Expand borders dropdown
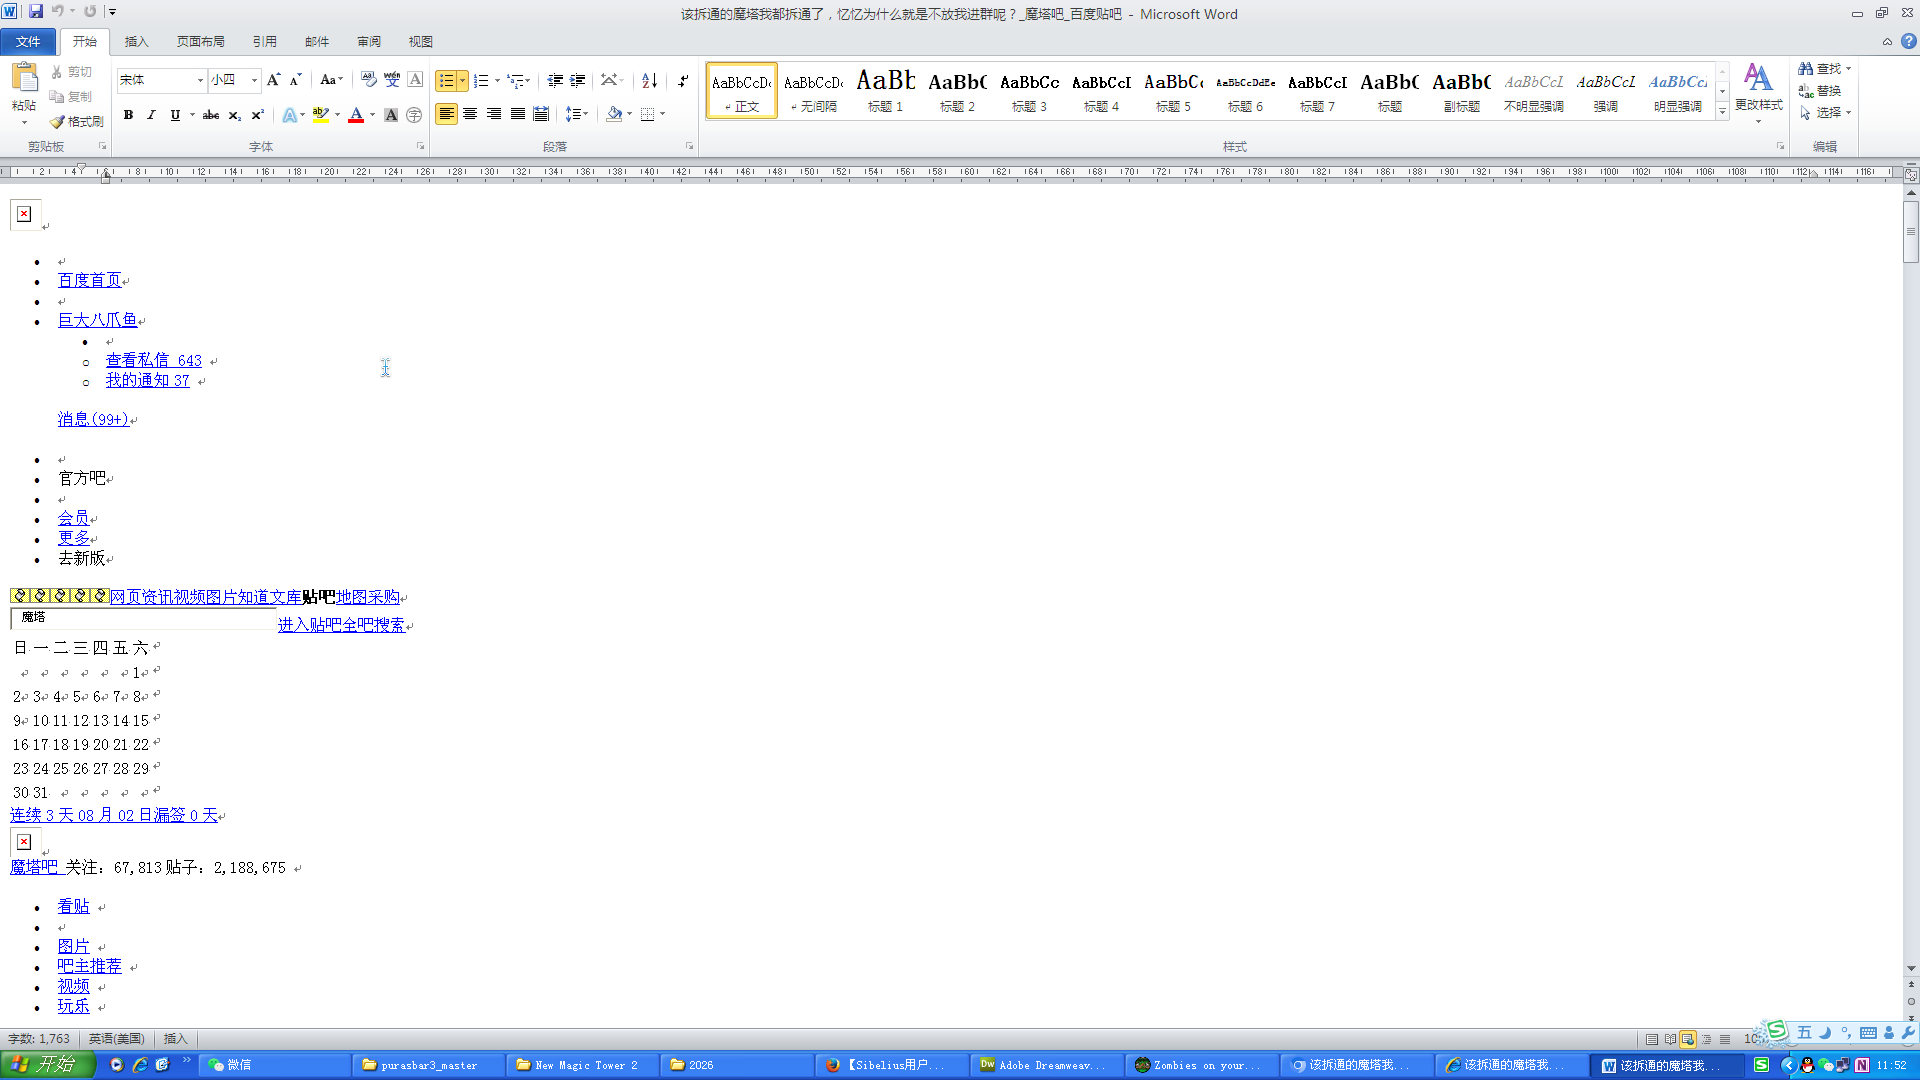 [x=662, y=114]
